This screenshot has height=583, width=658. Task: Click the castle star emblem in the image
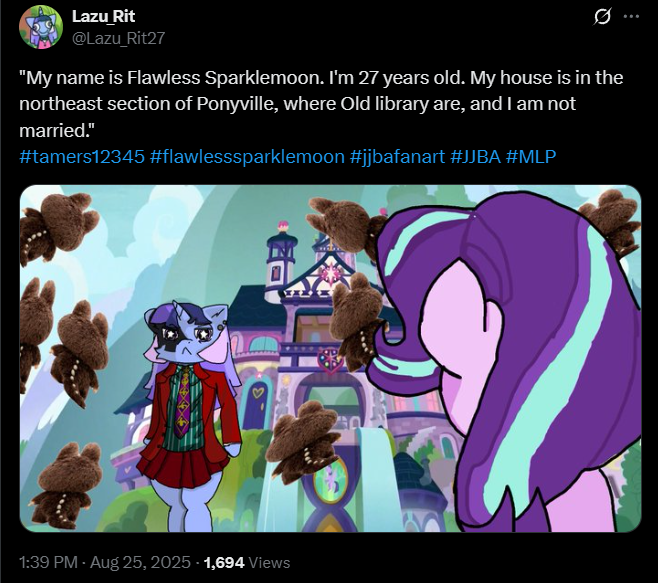pyautogui.click(x=331, y=271)
